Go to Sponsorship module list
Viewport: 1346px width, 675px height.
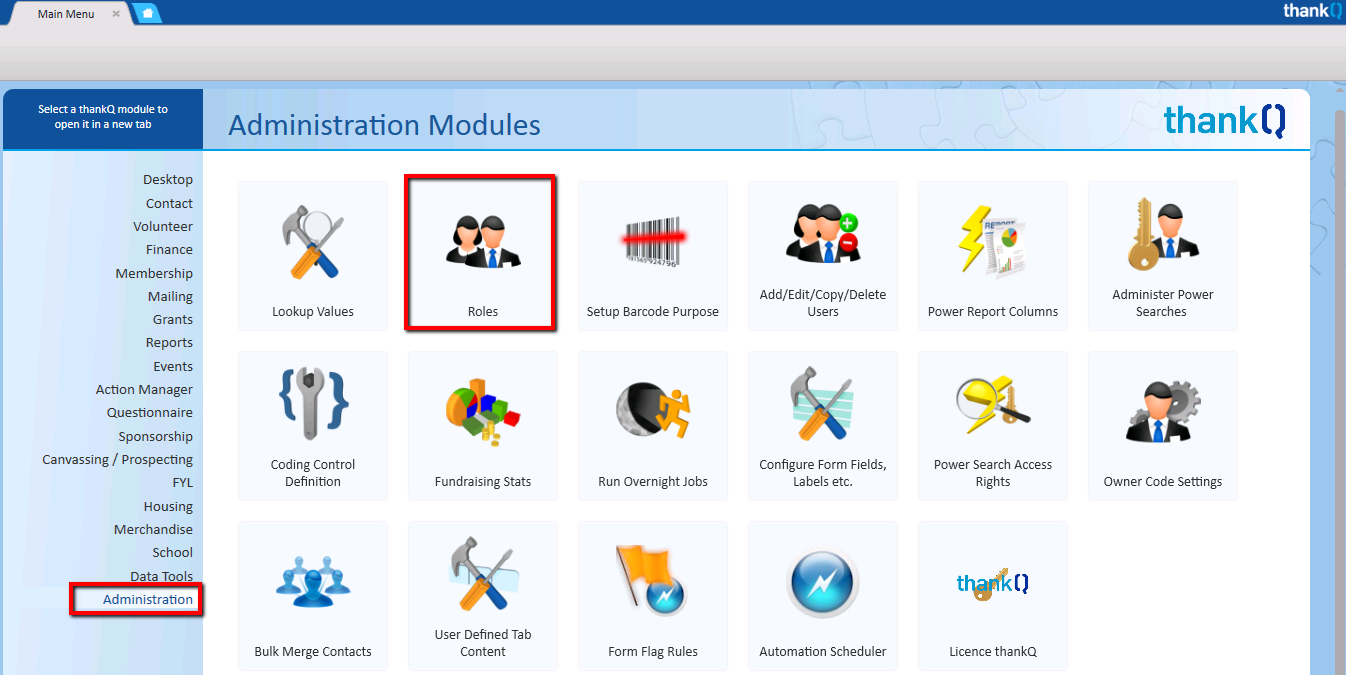(x=155, y=436)
